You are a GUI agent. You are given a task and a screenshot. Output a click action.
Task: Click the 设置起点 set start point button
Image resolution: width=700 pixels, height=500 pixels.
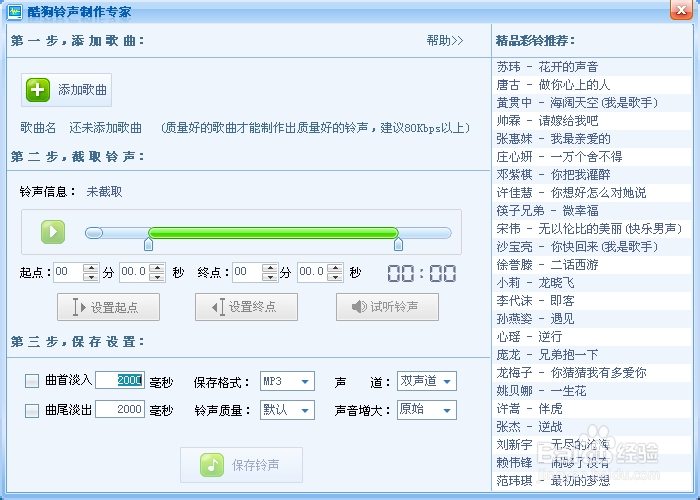[x=108, y=307]
